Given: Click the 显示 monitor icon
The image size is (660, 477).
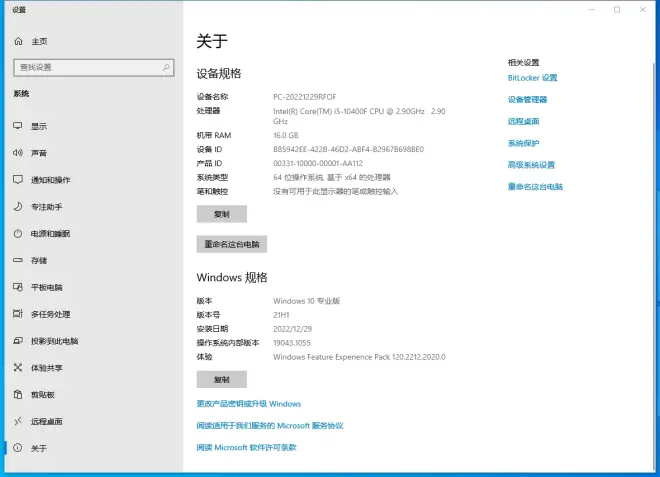Looking at the screenshot, I should point(18,126).
